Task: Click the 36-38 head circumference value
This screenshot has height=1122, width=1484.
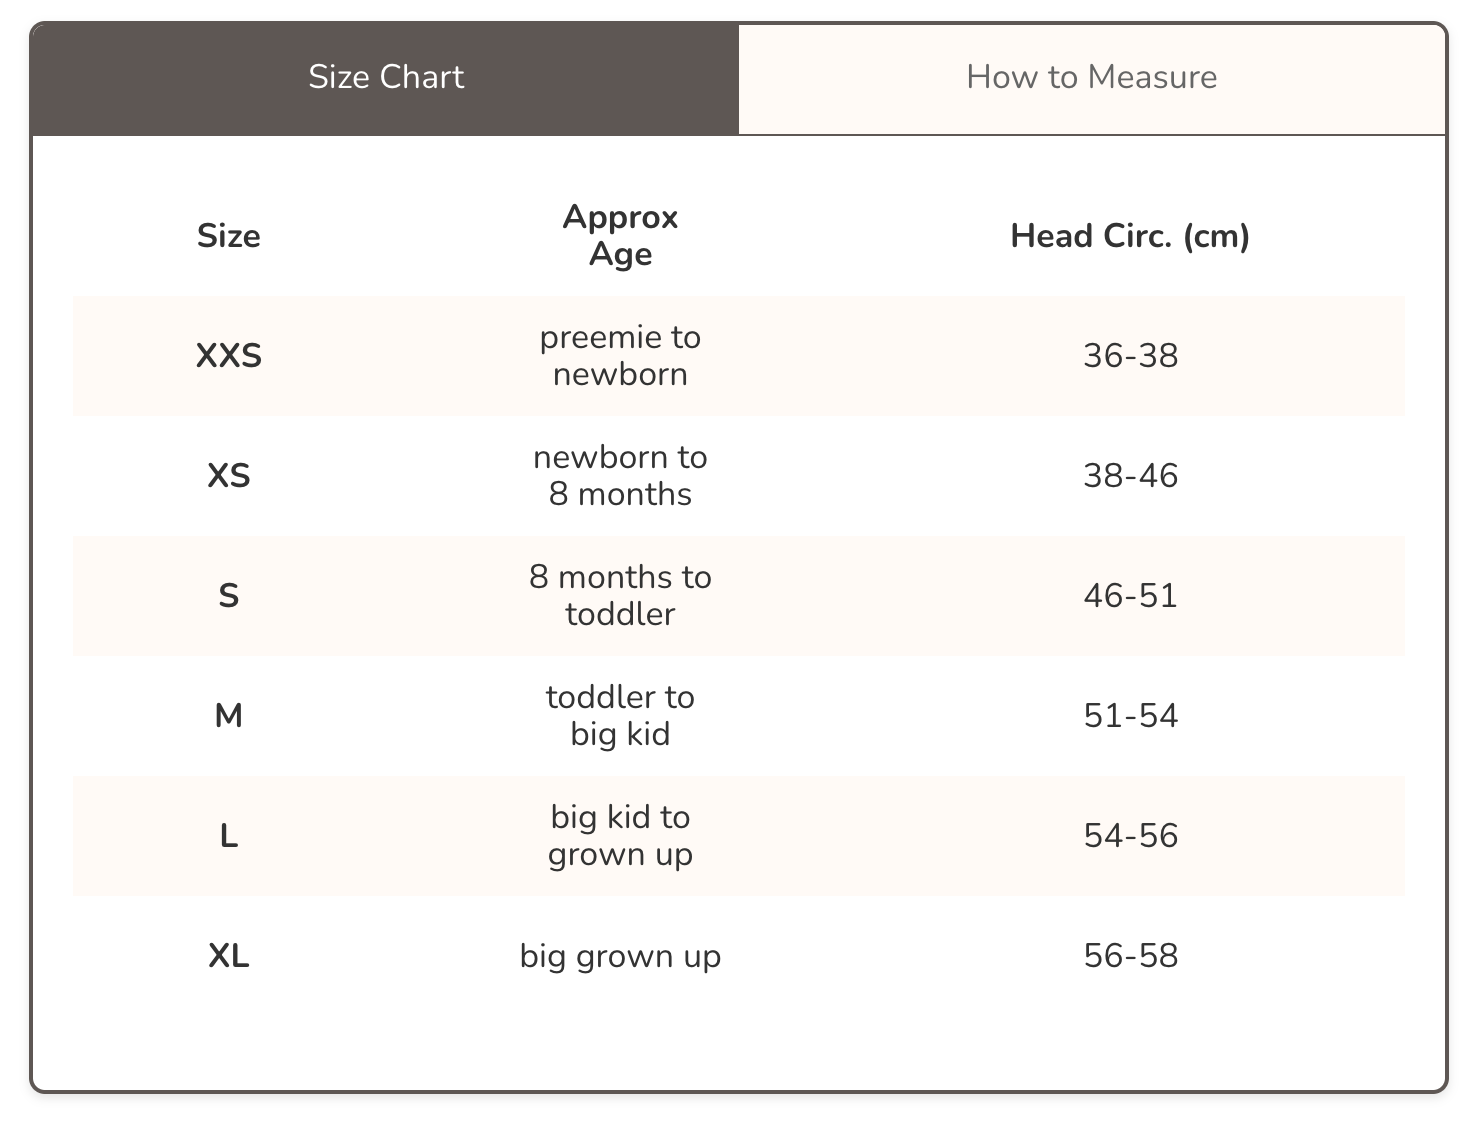Action: tap(1130, 356)
